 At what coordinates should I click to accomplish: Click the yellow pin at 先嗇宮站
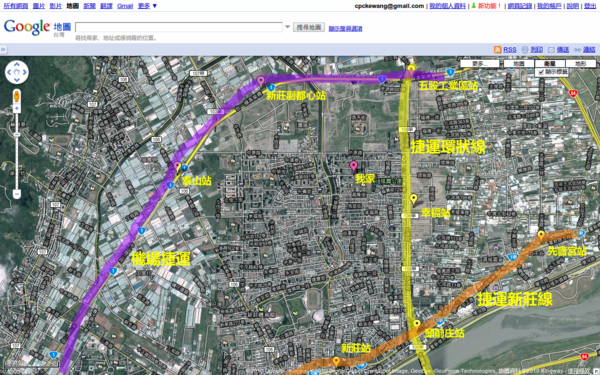pos(541,235)
